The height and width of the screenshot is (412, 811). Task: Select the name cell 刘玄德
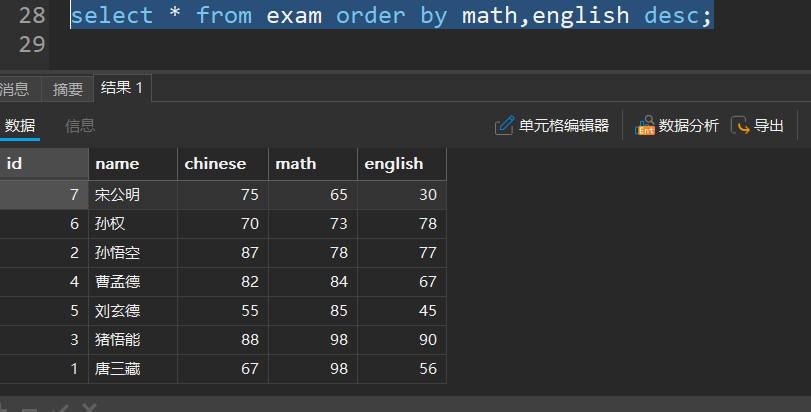point(133,311)
